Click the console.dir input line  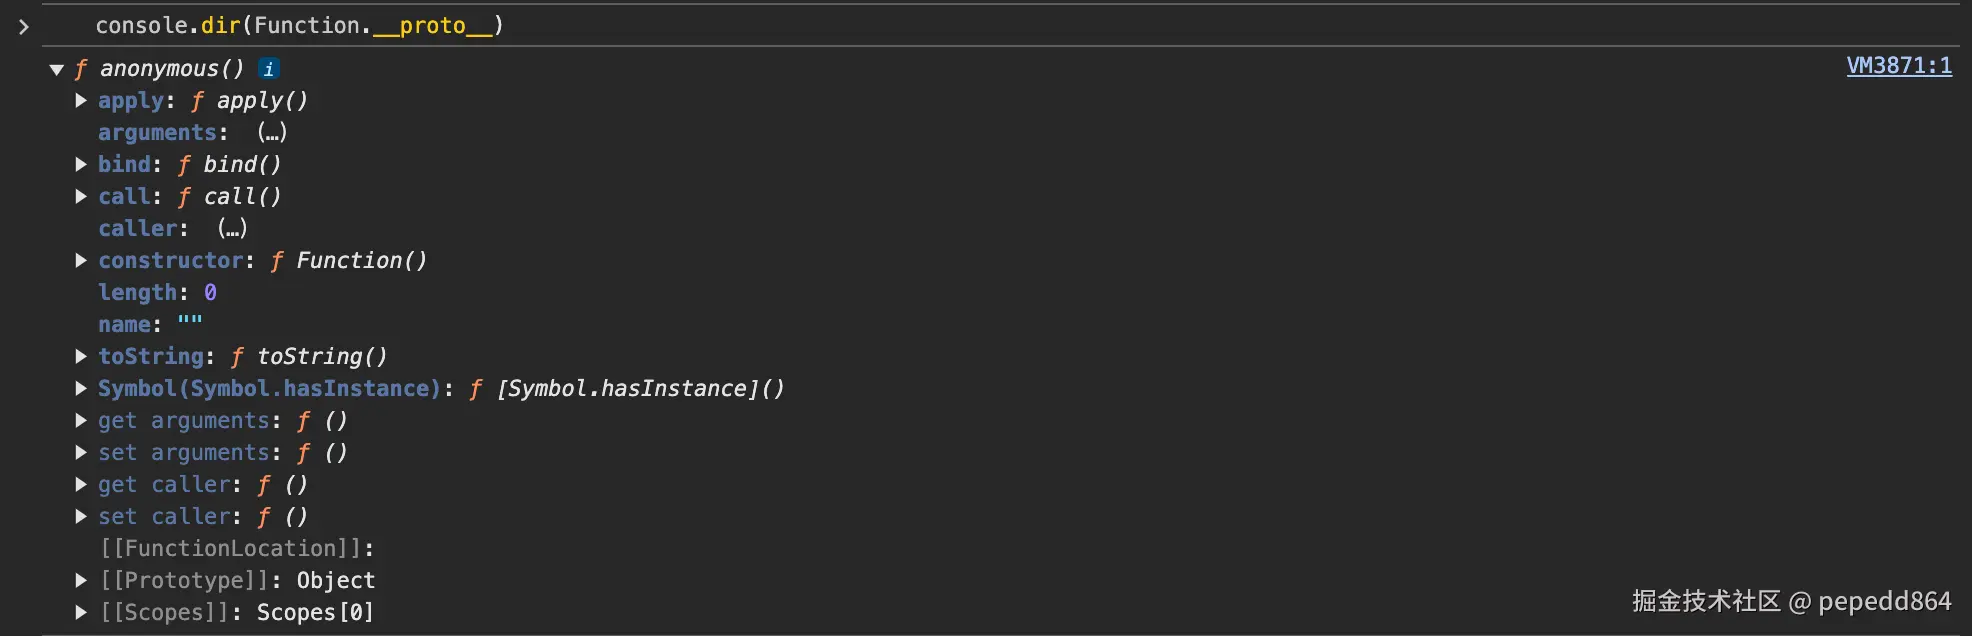point(300,26)
